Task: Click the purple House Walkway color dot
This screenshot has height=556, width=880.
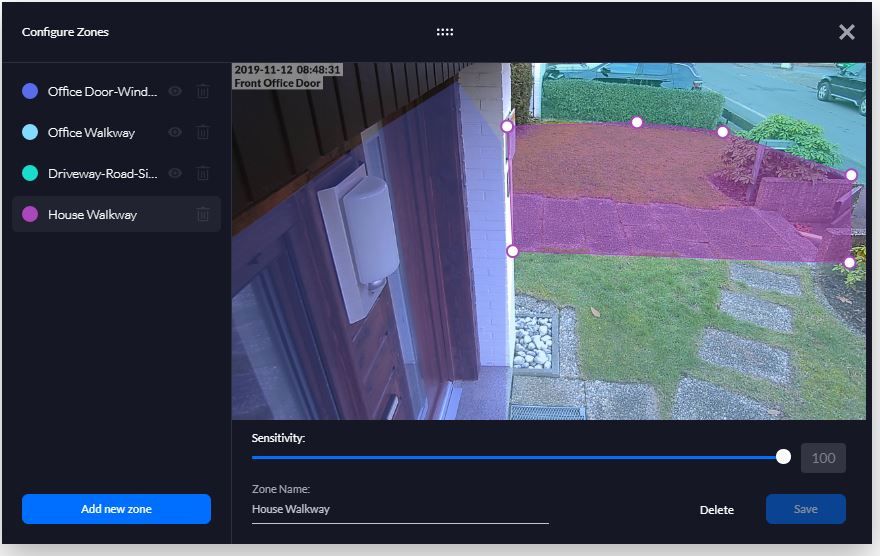Action: (30, 214)
